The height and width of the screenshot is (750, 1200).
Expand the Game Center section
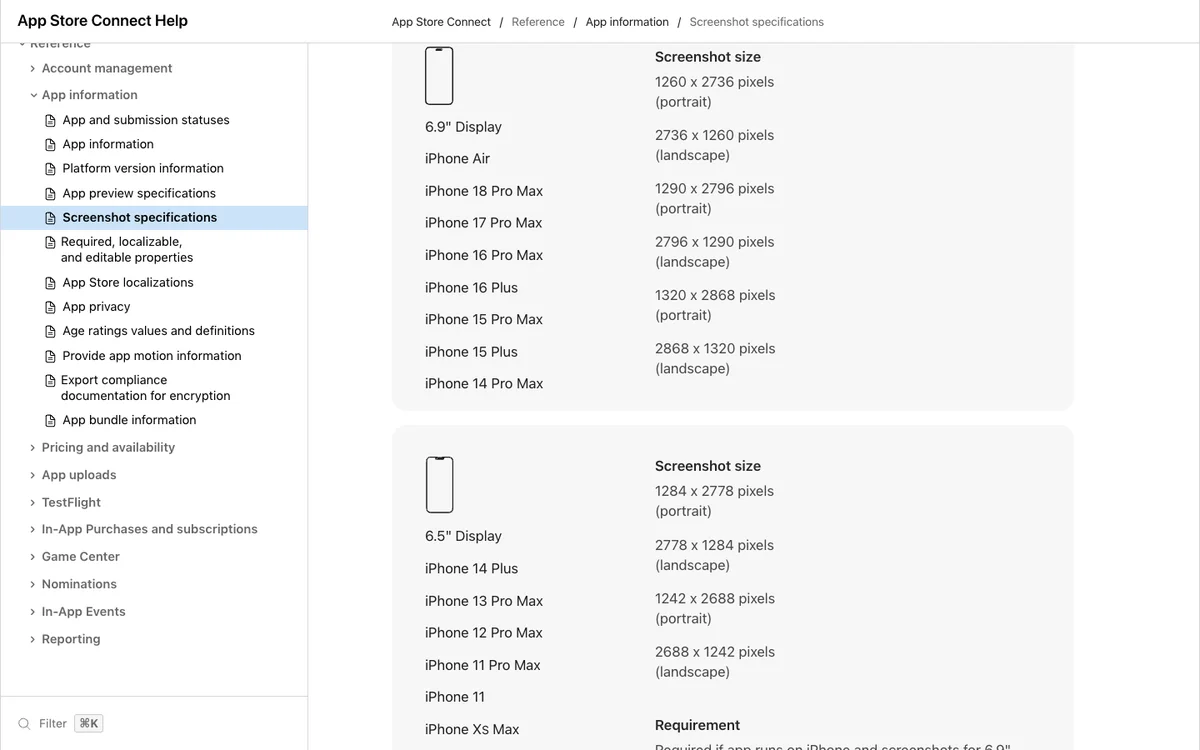point(33,557)
